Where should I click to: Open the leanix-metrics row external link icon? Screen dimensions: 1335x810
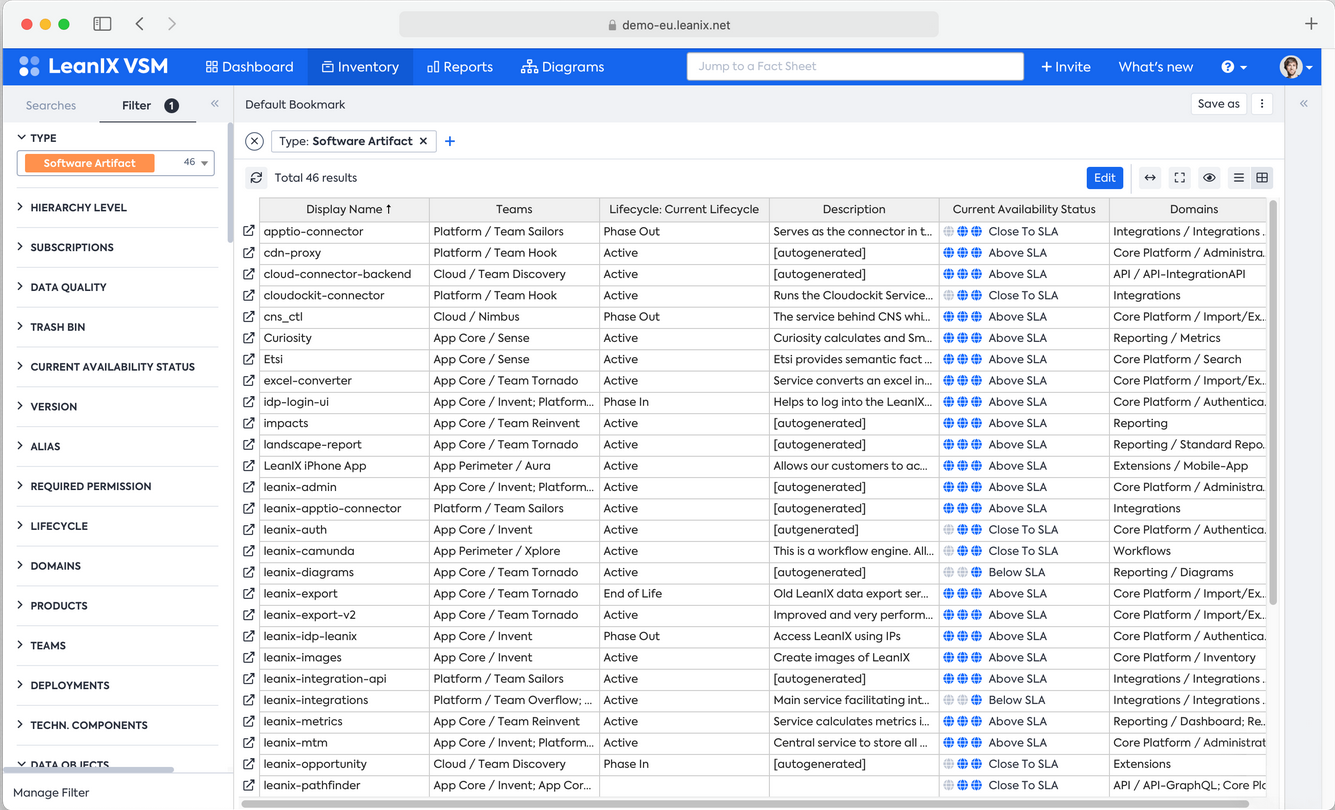pos(249,721)
